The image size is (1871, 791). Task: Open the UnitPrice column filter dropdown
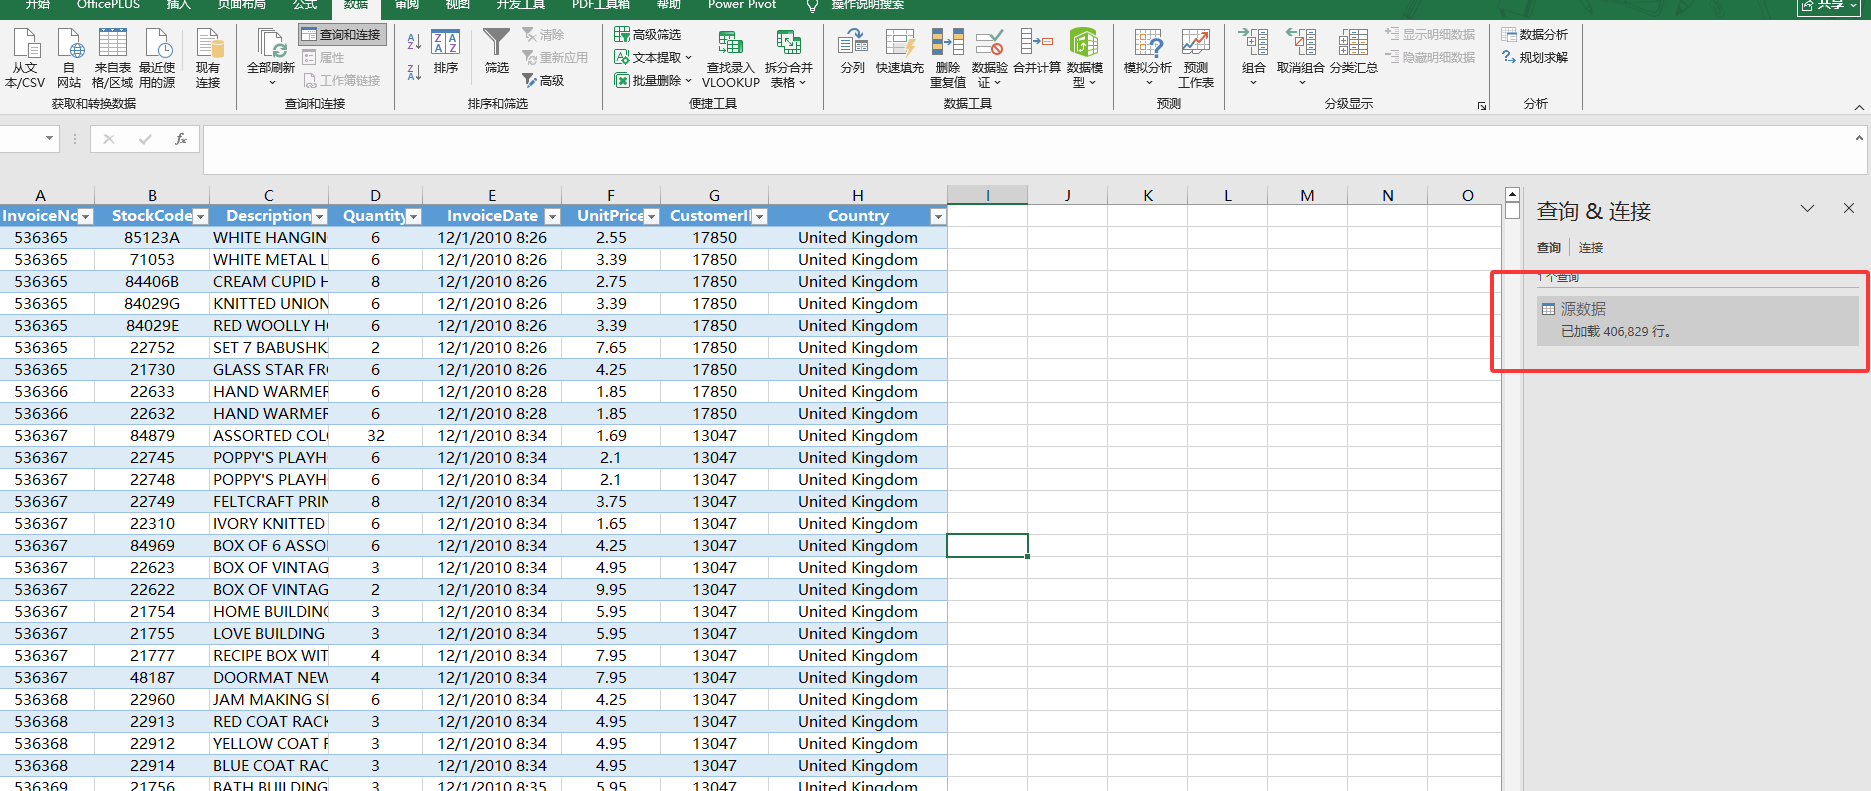click(x=652, y=217)
